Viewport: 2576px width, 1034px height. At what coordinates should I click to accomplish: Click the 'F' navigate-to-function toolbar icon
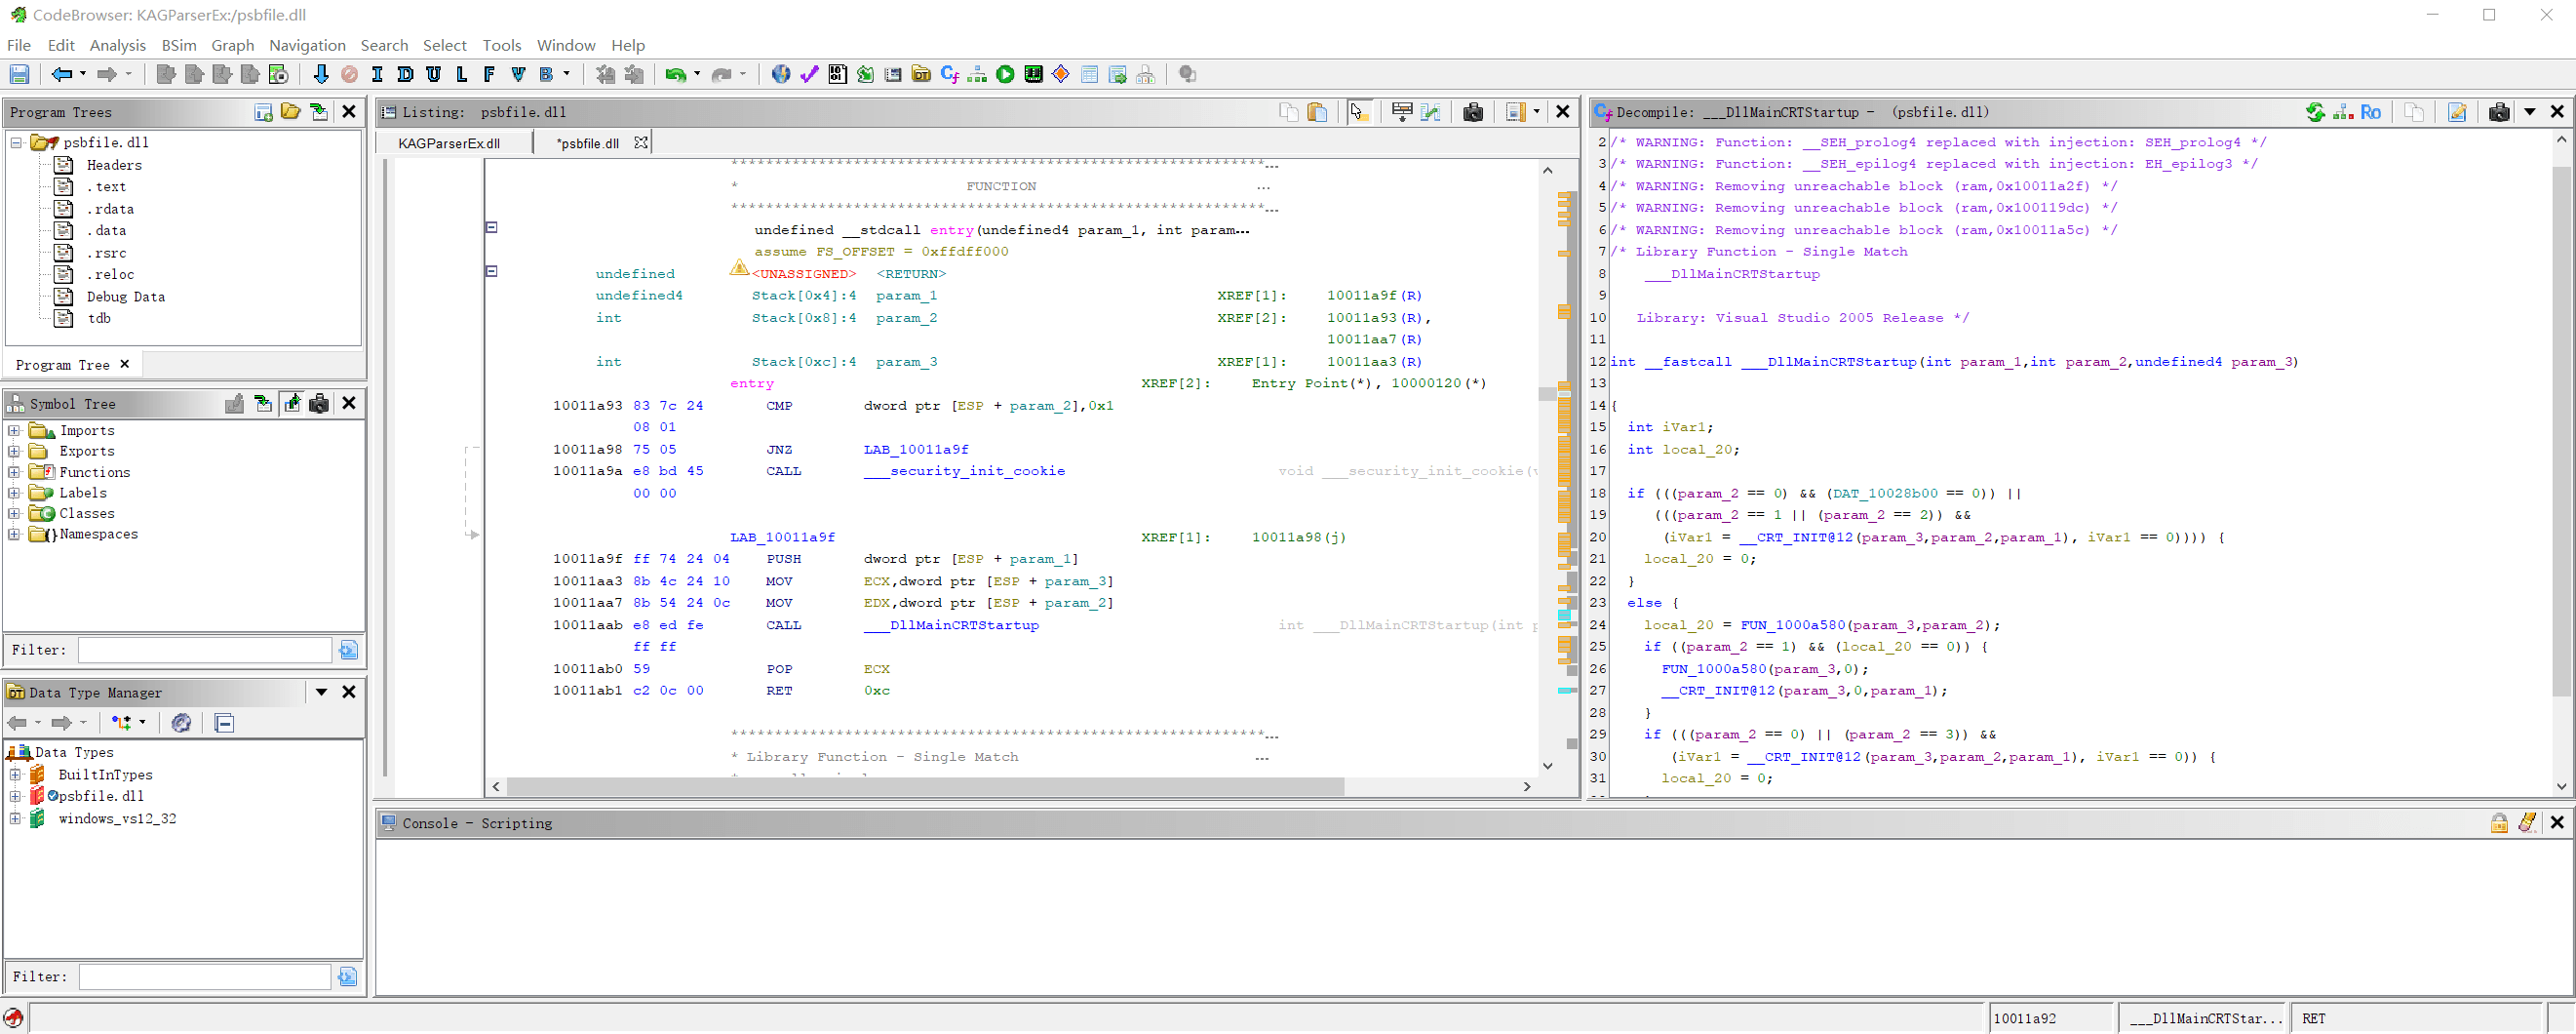489,74
